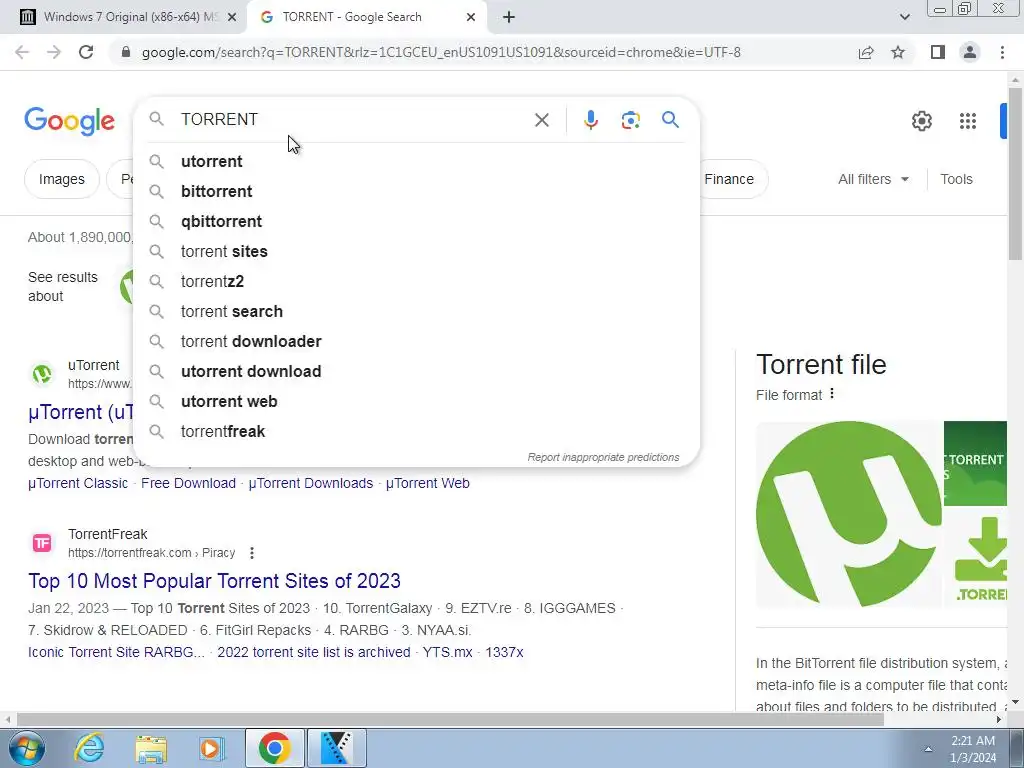Clear the search box with the X
The width and height of the screenshot is (1024, 768).
[x=541, y=120]
